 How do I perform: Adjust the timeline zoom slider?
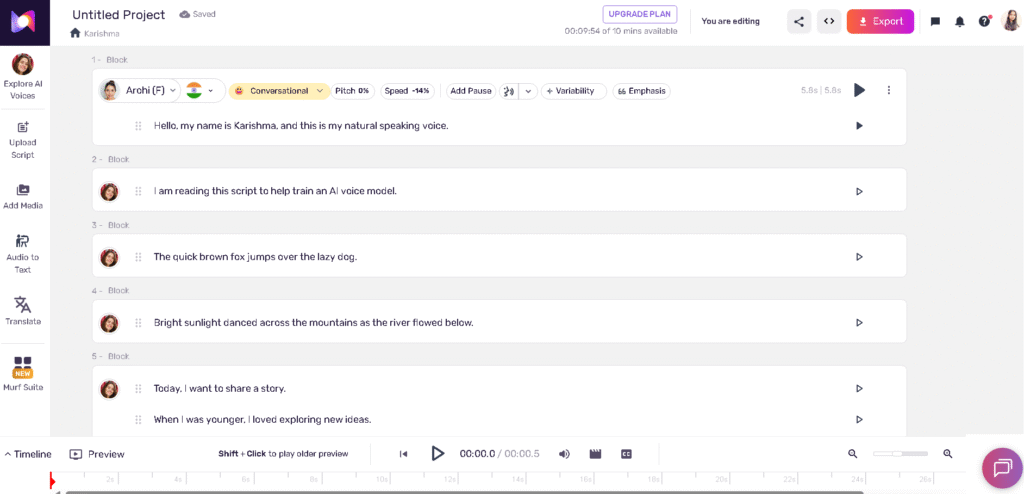[x=898, y=454]
